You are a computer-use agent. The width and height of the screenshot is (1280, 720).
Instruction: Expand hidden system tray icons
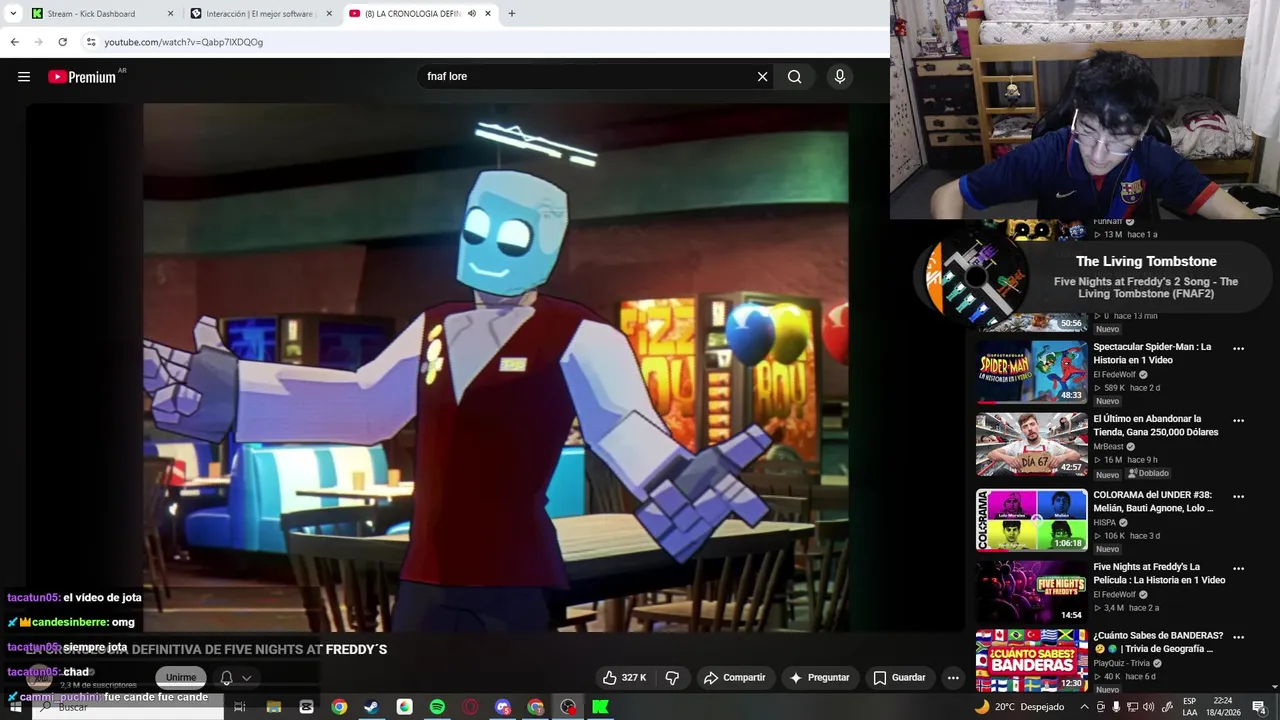coord(1084,707)
